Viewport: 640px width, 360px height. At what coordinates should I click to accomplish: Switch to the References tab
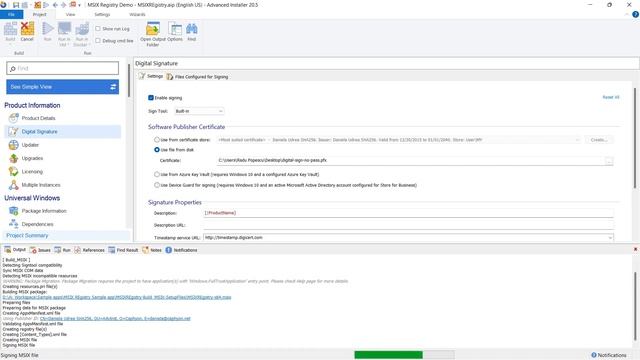(89, 250)
